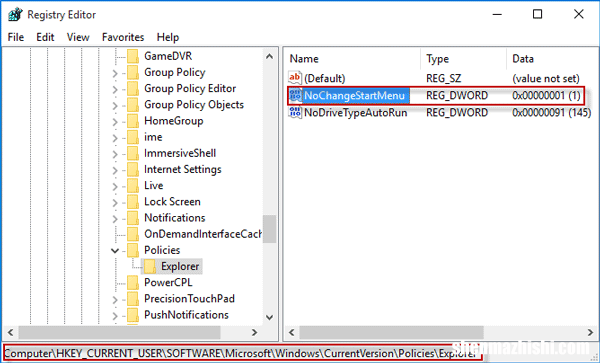Select the Explorer subkey folder icon
Viewport: 600px width, 363px height.
[x=150, y=266]
